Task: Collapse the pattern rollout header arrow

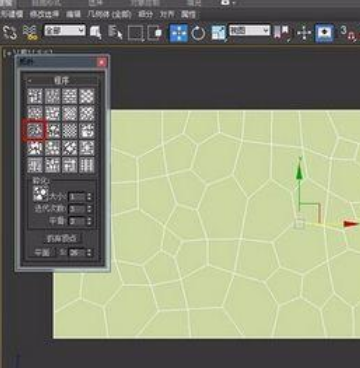Action: pyautogui.click(x=29, y=80)
